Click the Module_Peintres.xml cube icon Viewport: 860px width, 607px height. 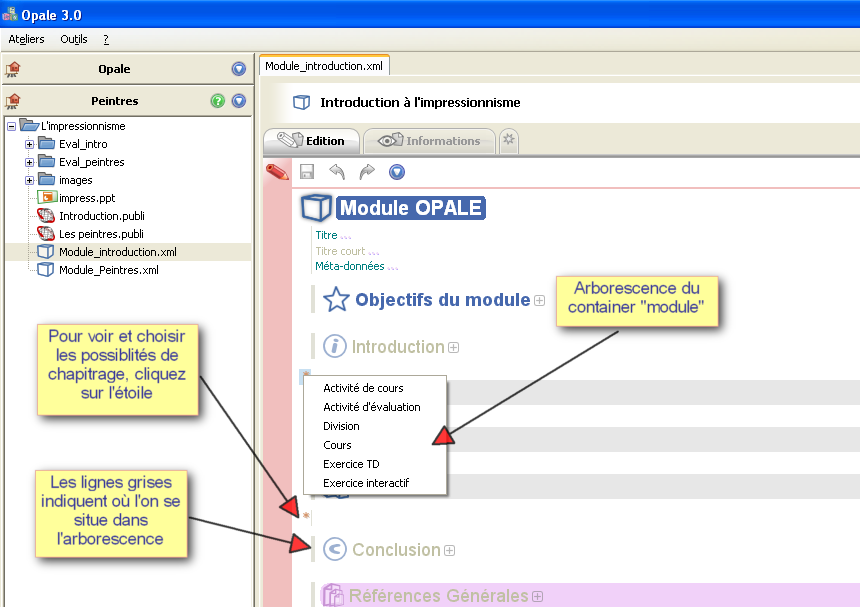click(x=46, y=270)
